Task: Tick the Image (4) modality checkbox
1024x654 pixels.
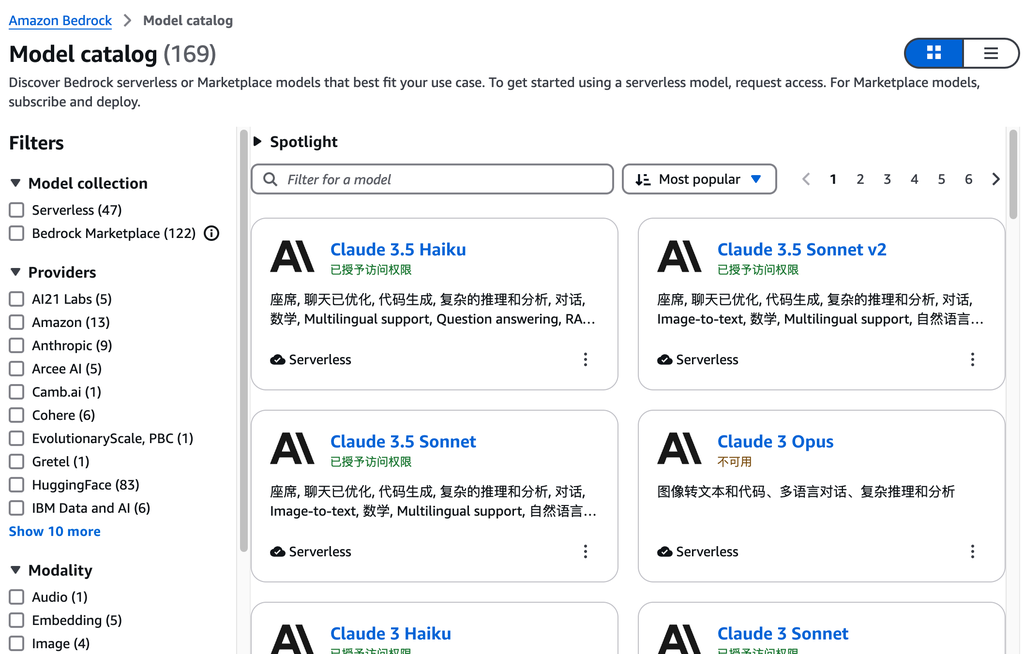Action: point(16,644)
